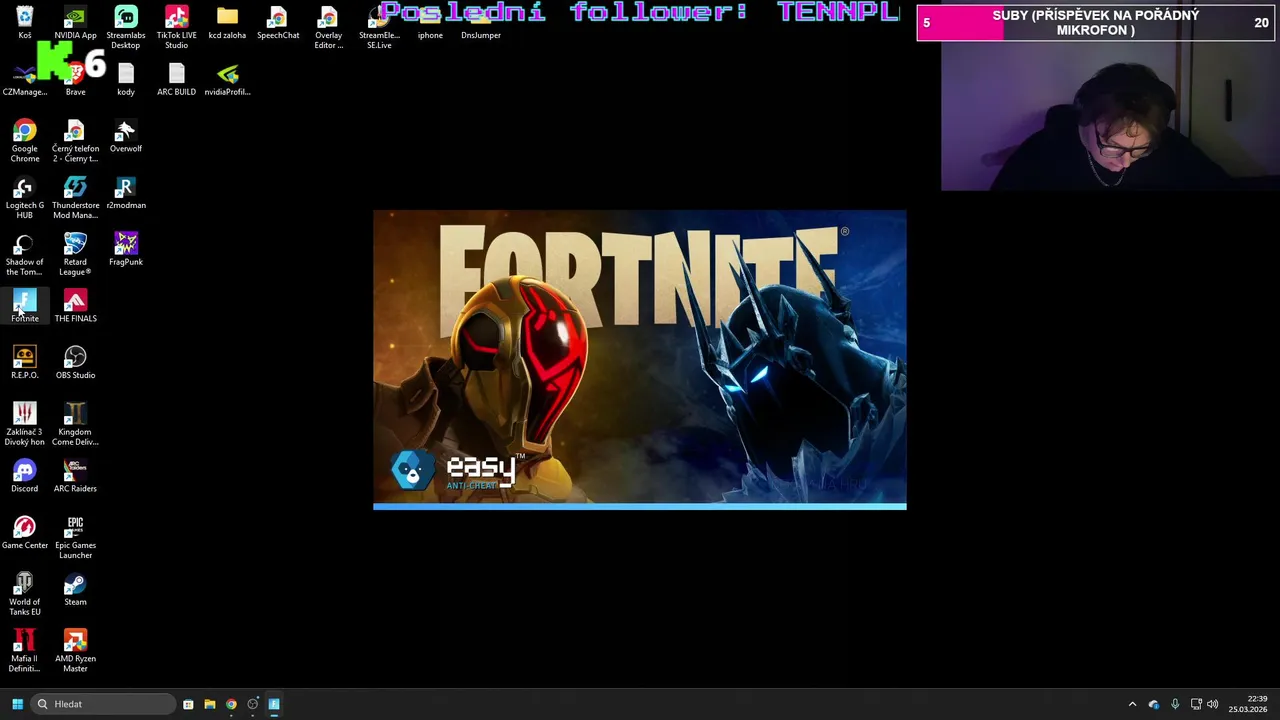Image resolution: width=1280 pixels, height=720 pixels.
Task: Select the Epic Games Launcher icon
Action: pyautogui.click(x=75, y=538)
